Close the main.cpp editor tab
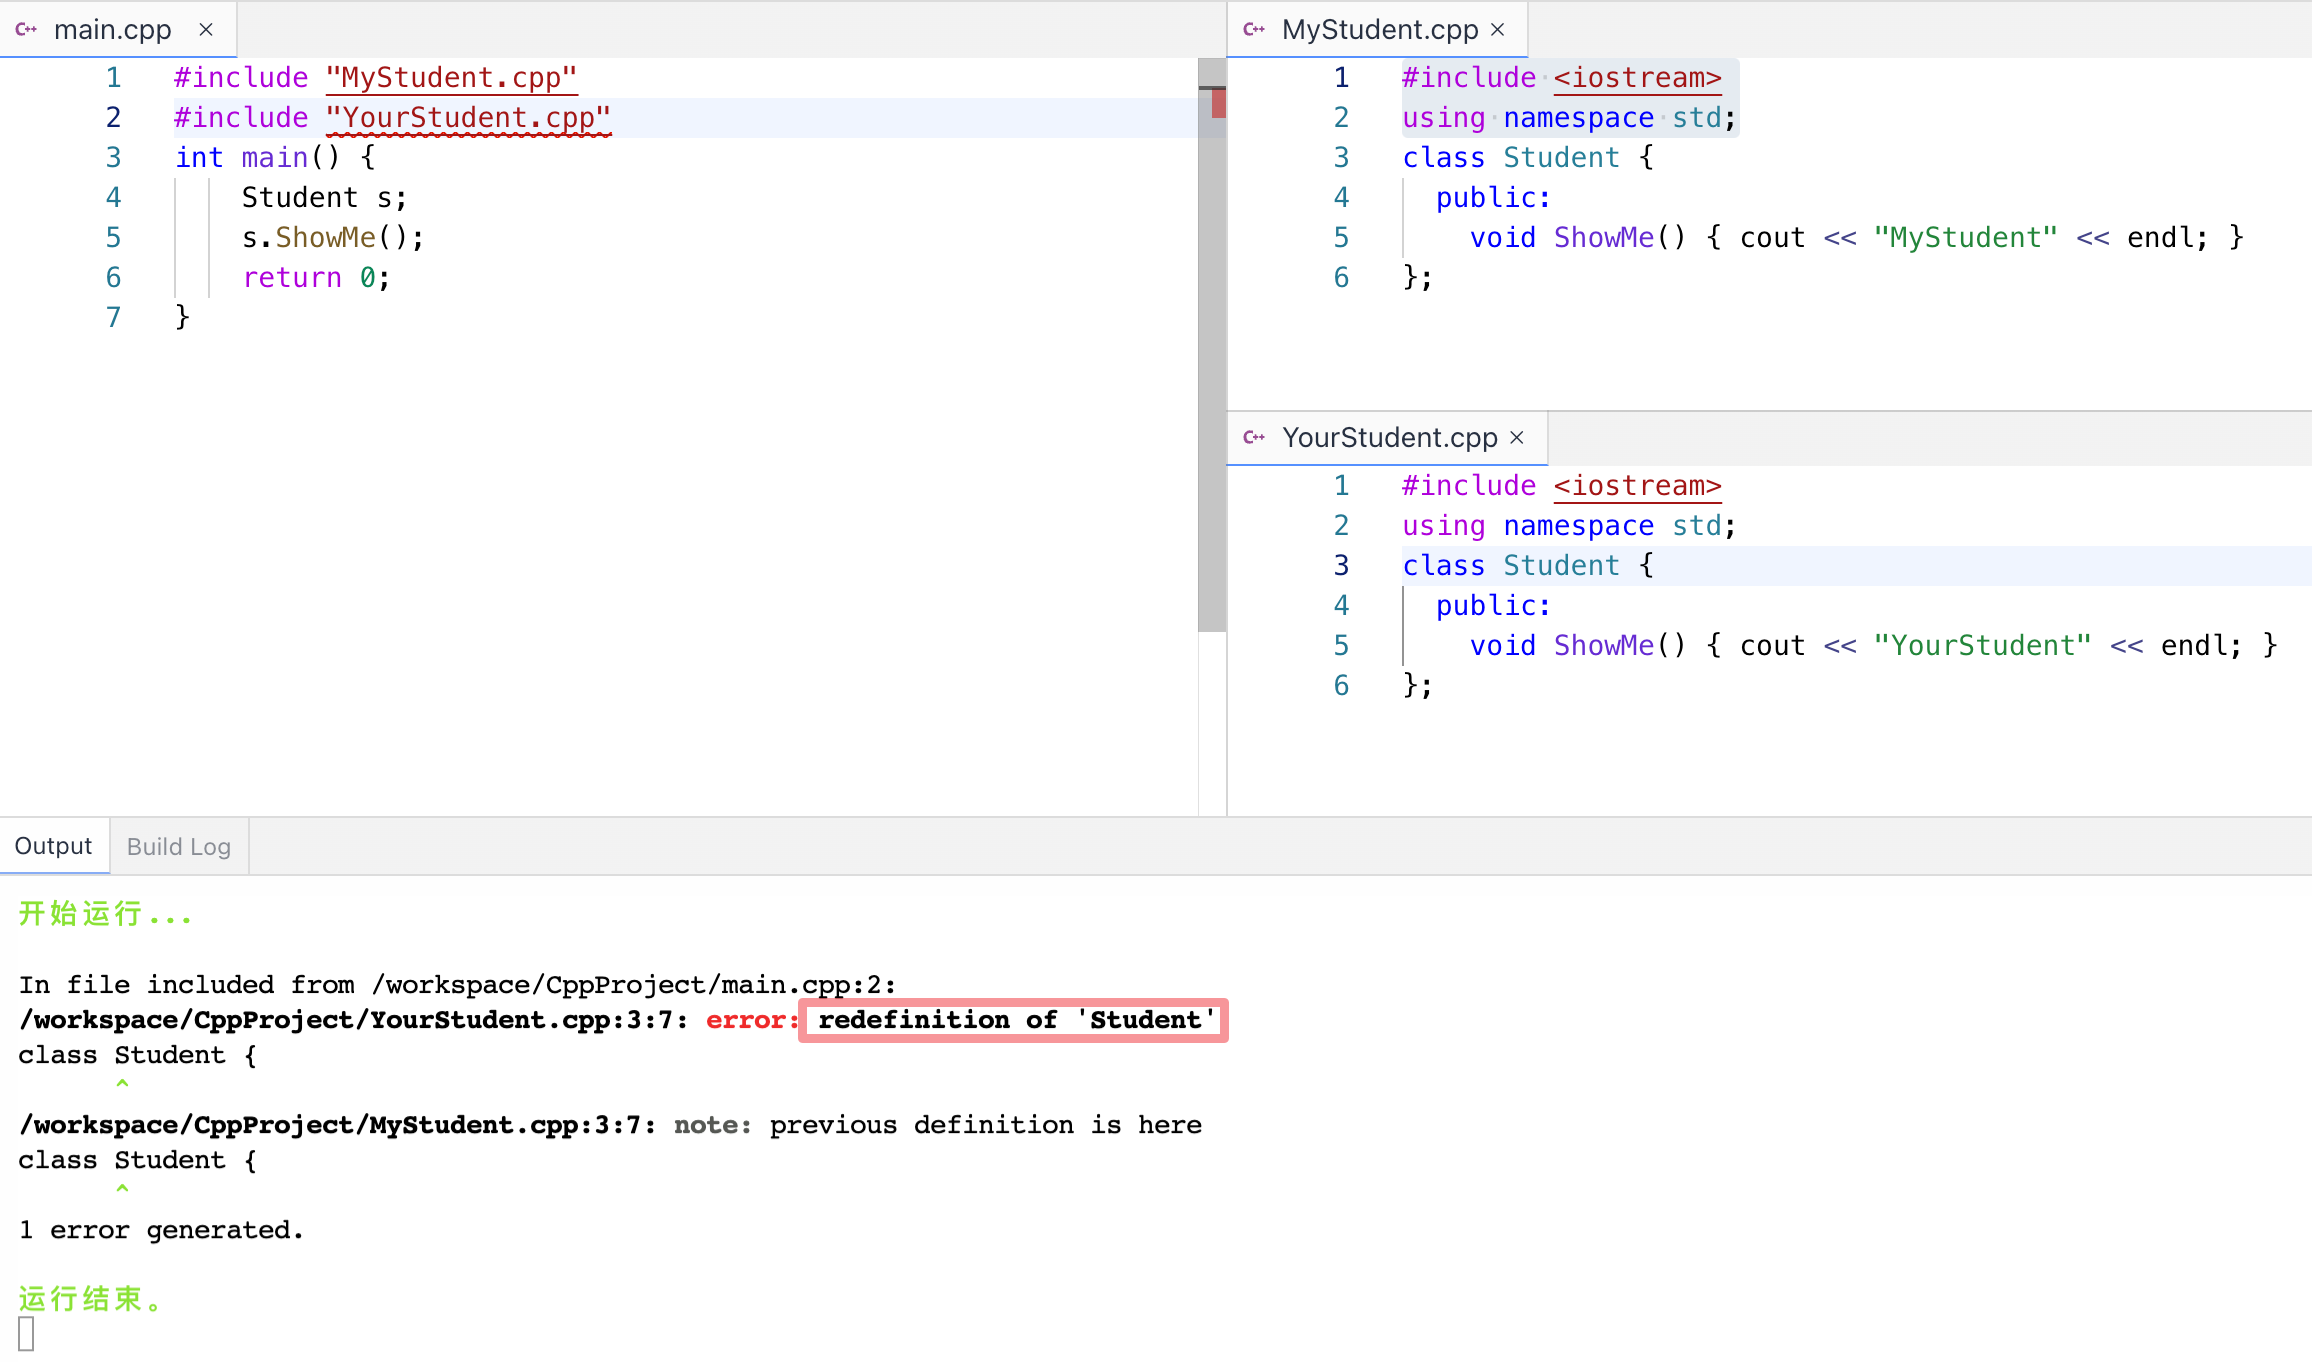The height and width of the screenshot is (1362, 2312). (x=206, y=30)
